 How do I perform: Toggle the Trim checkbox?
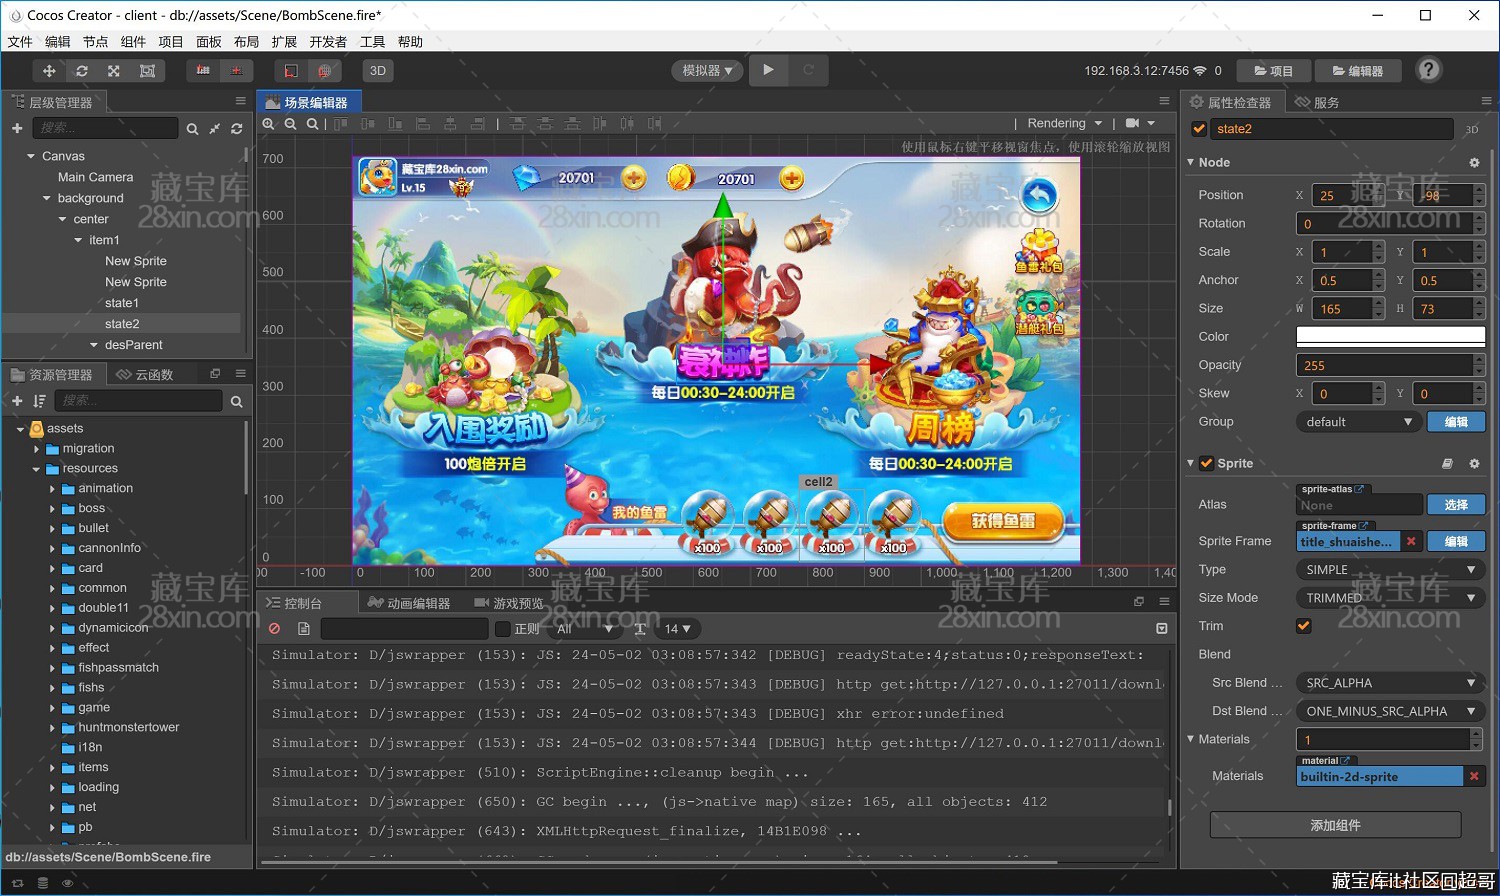tap(1303, 626)
